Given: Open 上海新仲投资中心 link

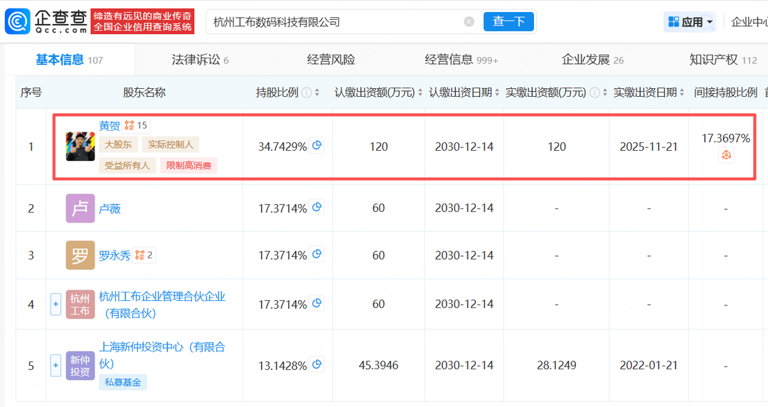Looking at the screenshot, I should (x=162, y=355).
